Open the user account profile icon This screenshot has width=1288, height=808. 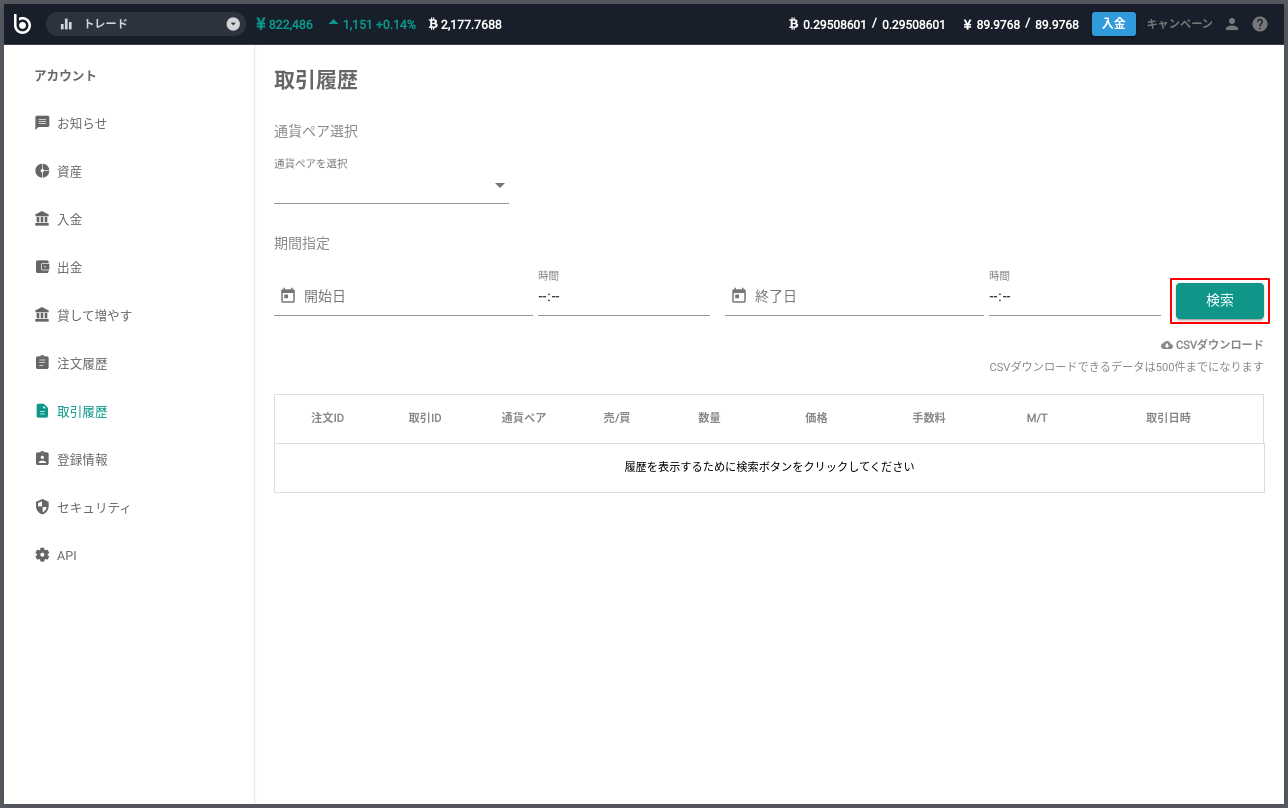1232,24
